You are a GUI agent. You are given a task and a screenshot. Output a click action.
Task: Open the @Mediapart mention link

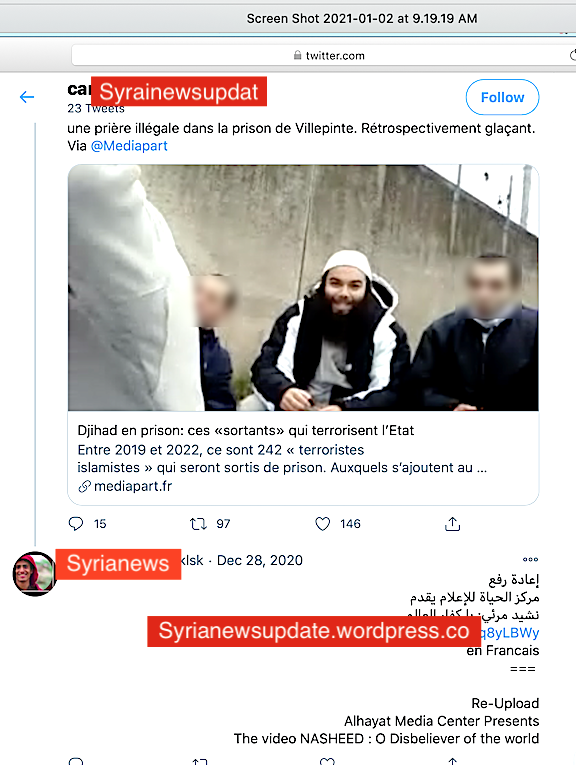pos(129,146)
